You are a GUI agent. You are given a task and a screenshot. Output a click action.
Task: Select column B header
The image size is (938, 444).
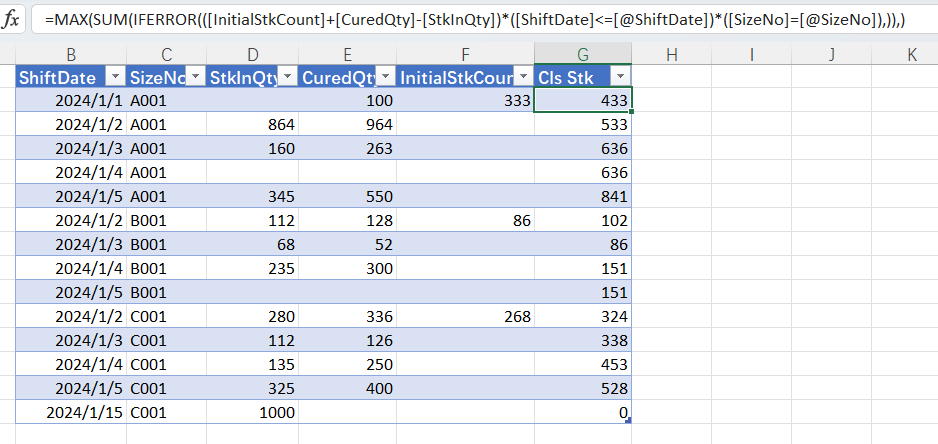coord(71,54)
